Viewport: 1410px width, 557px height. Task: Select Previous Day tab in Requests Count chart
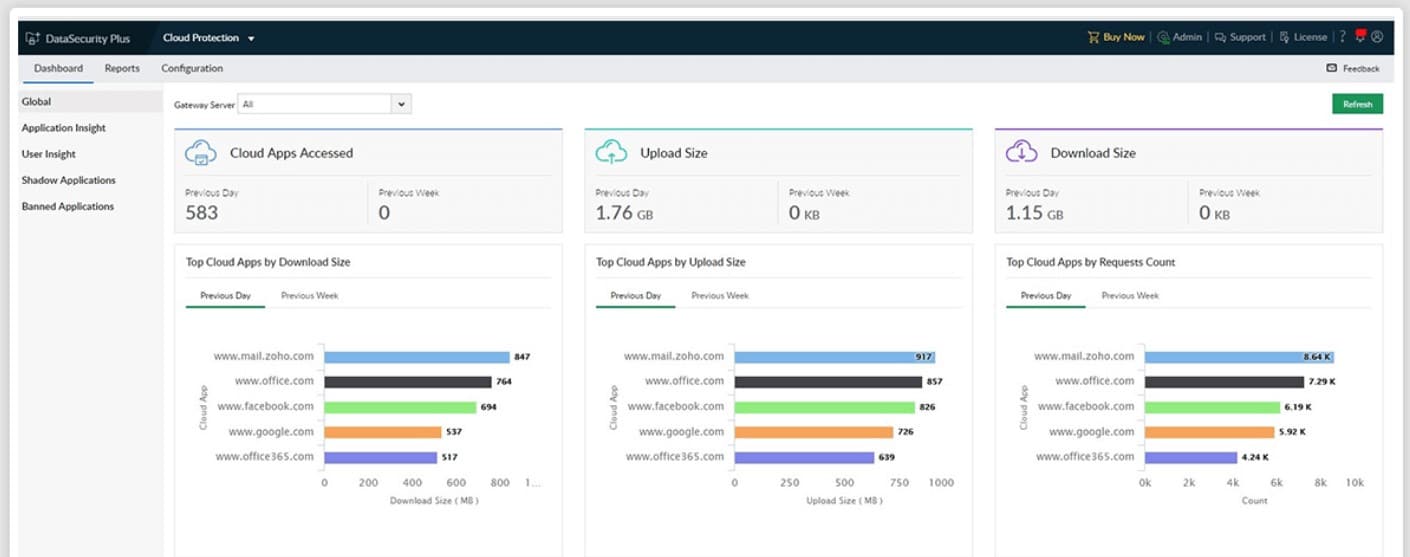pos(1045,296)
